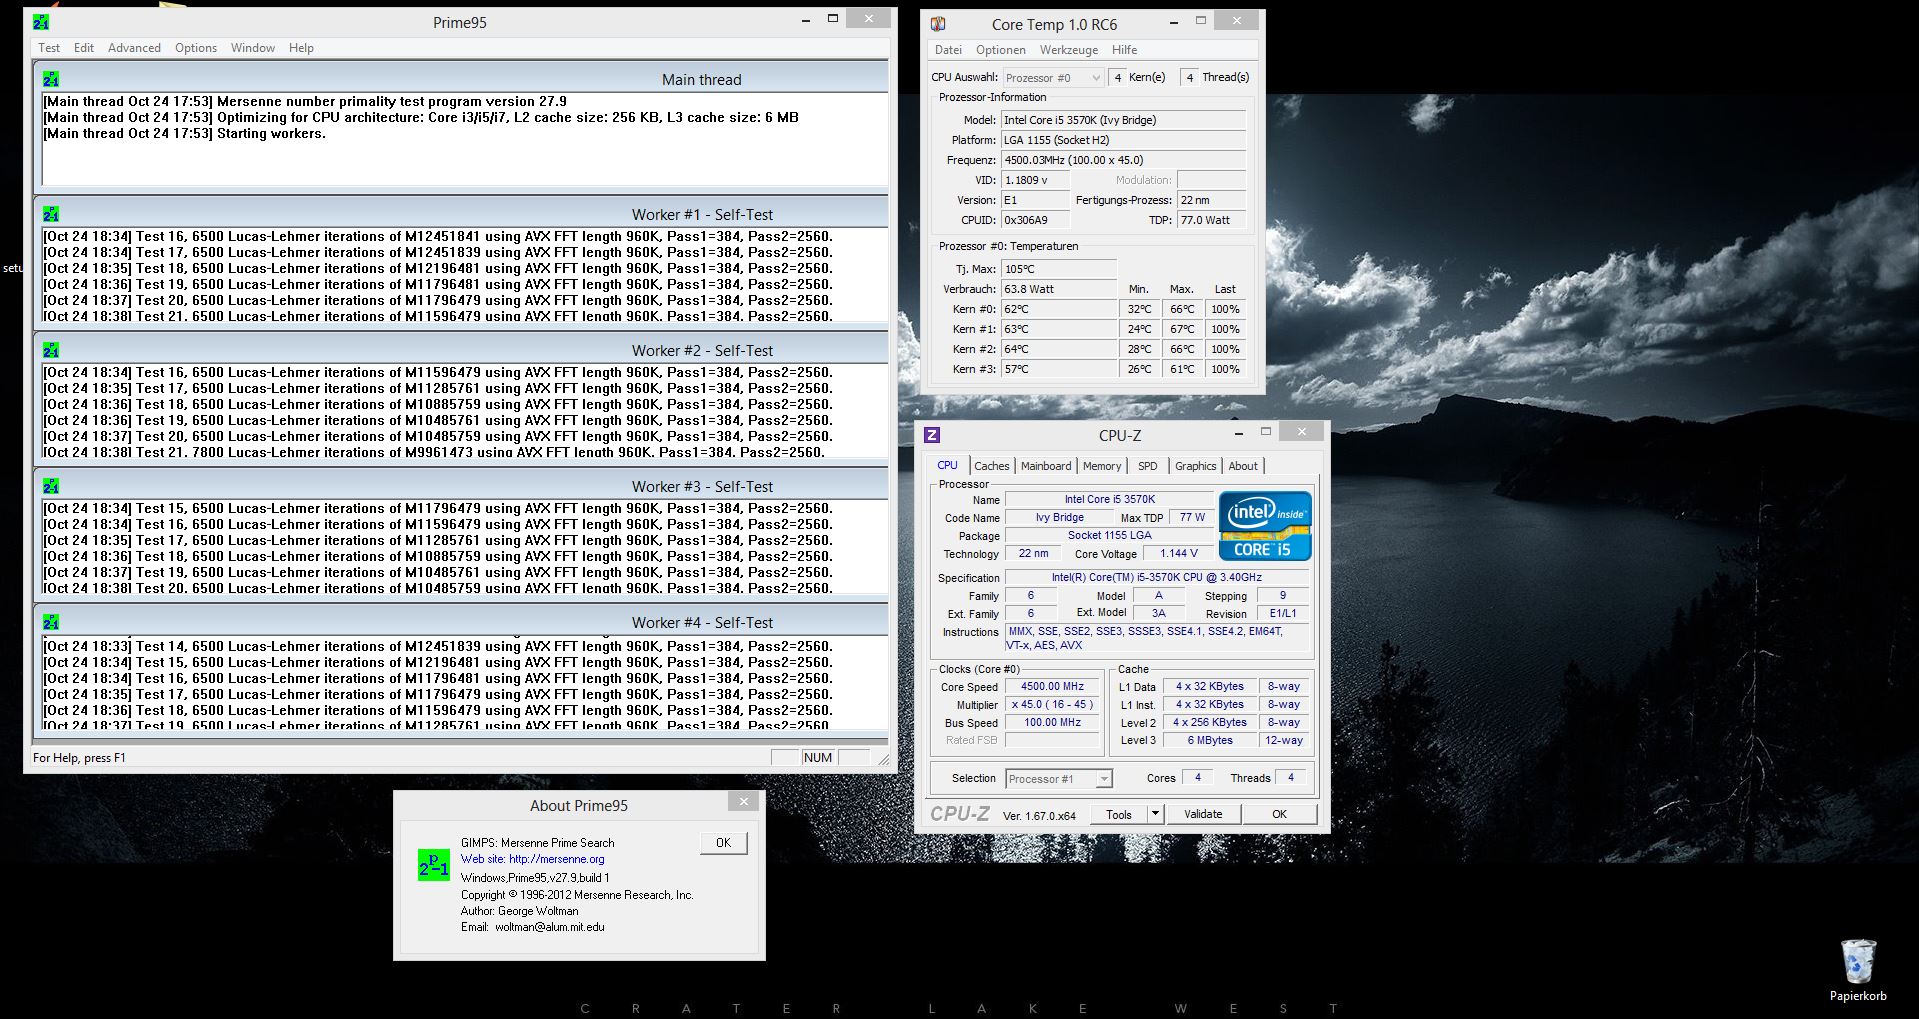Click the 'Worker #1 - Self-Test' title bar
Image resolution: width=1919 pixels, height=1019 pixels.
coord(461,214)
